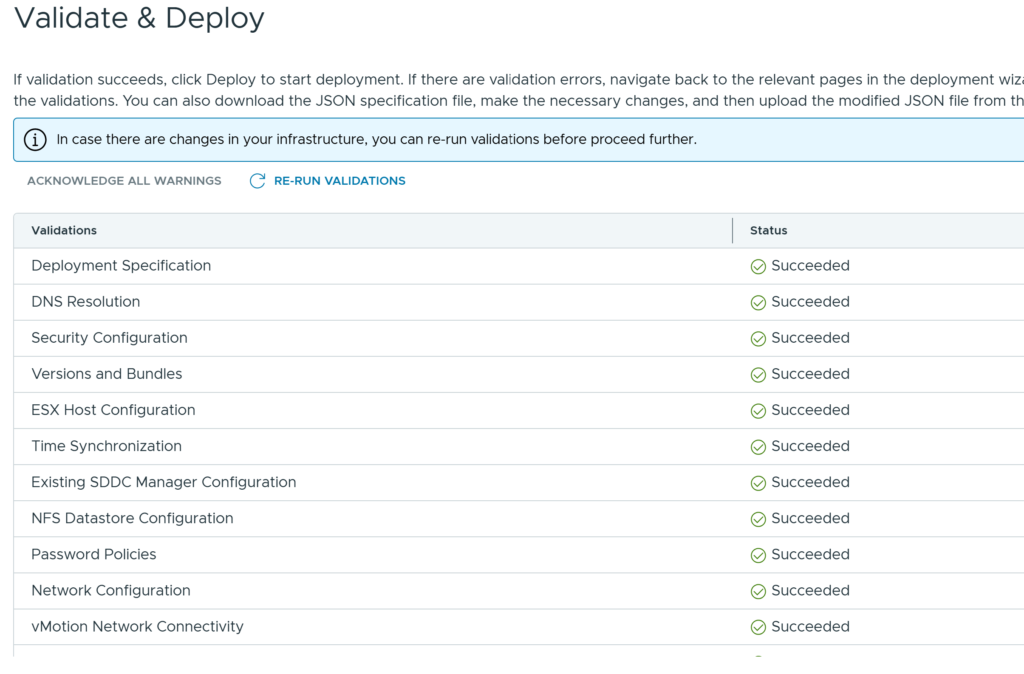This screenshot has height=674, width=1024.
Task: Click the info icon in the blue banner
Action: 35,140
